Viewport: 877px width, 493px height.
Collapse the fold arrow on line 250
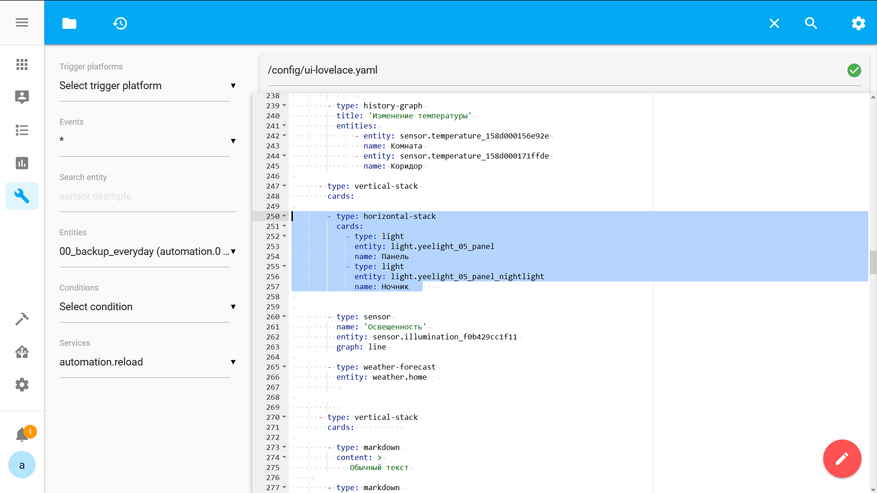click(284, 216)
